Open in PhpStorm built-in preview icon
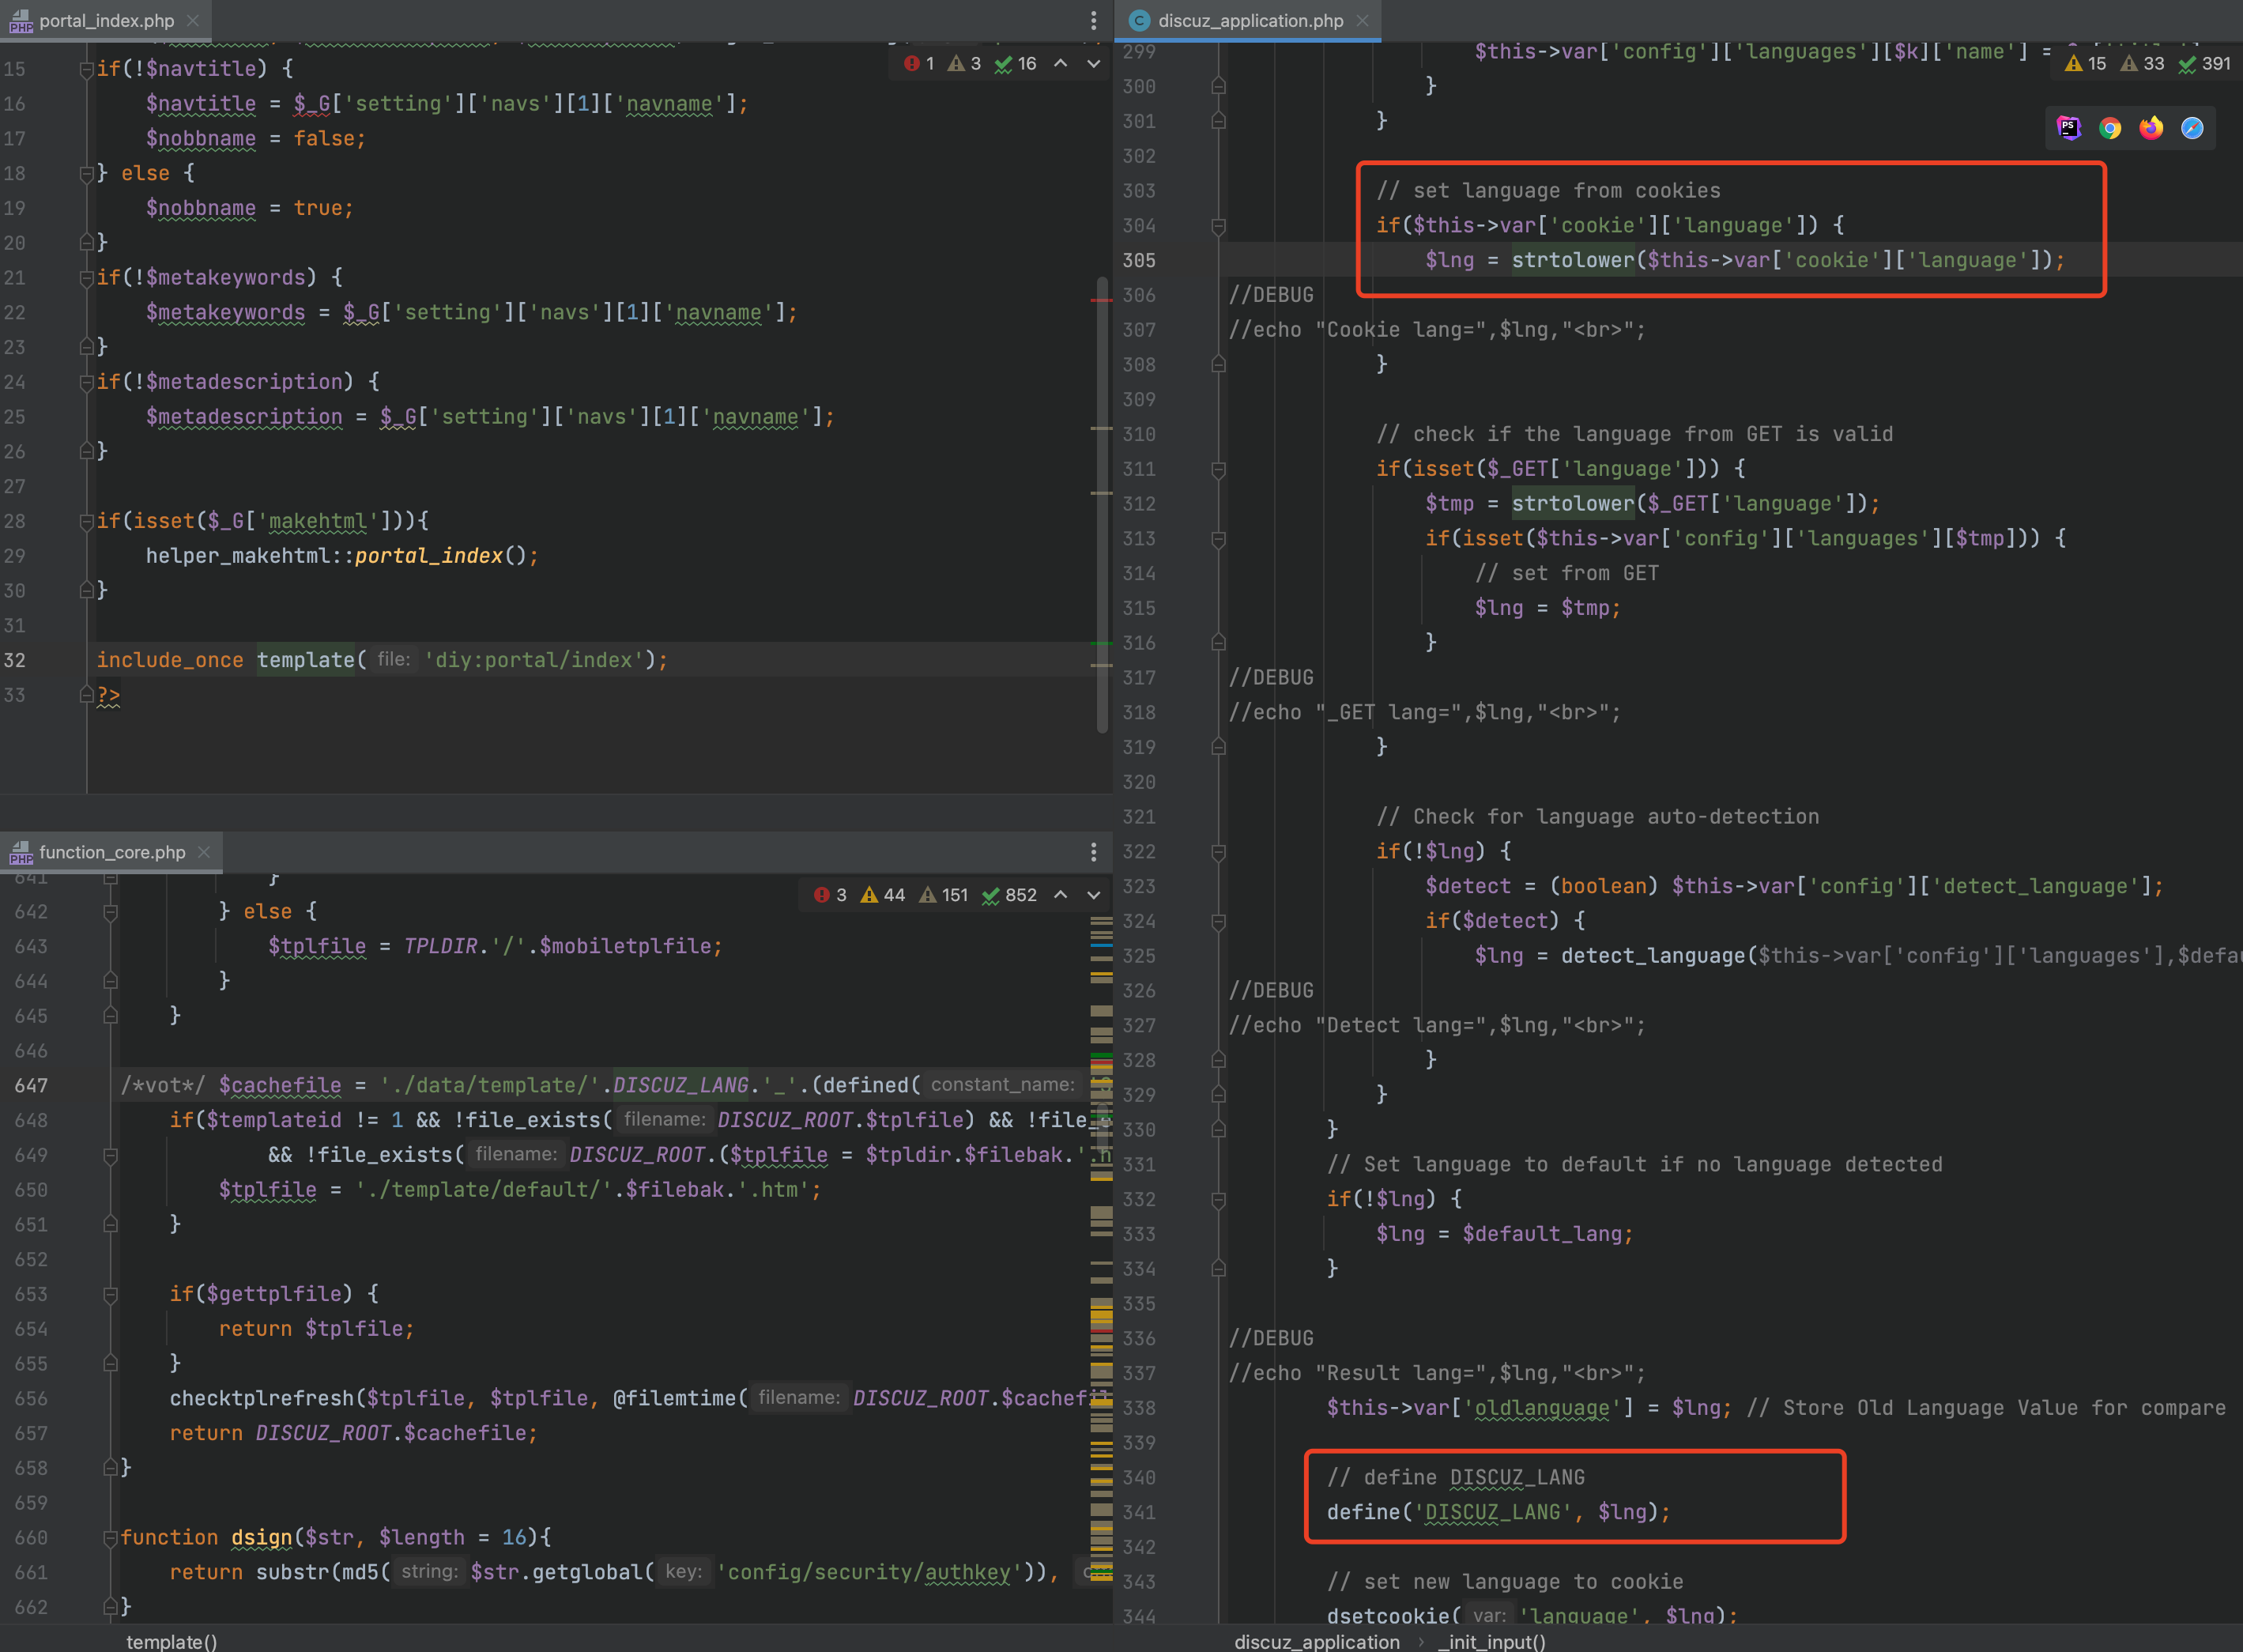This screenshot has height=1652, width=2243. (2069, 128)
